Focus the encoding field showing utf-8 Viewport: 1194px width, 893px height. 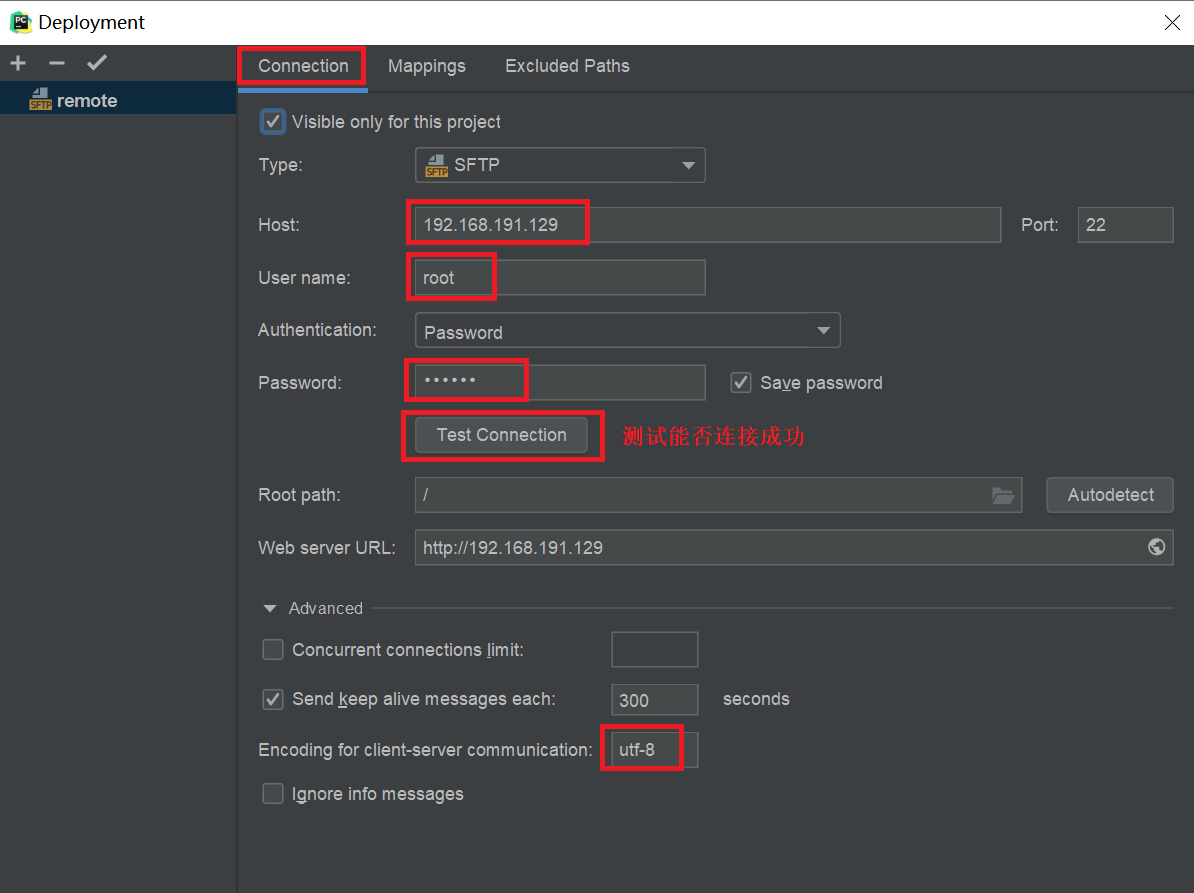[654, 750]
